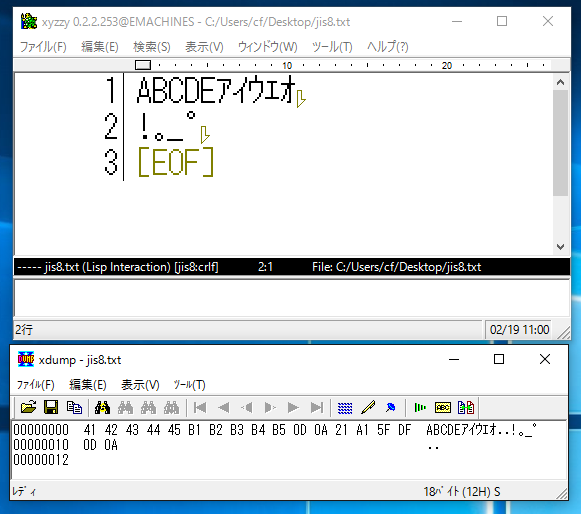Viewport: 581px width, 514px height.
Task: Click the open file folder icon in xdump
Action: tap(28, 407)
